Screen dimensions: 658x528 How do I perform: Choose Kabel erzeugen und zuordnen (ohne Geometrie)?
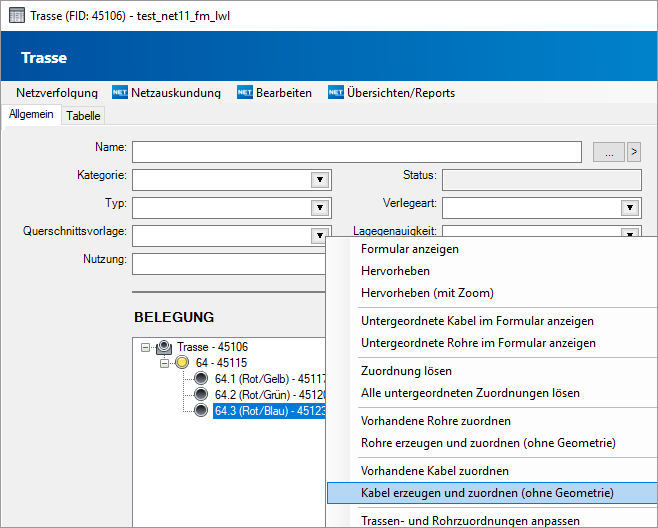[x=492, y=493]
